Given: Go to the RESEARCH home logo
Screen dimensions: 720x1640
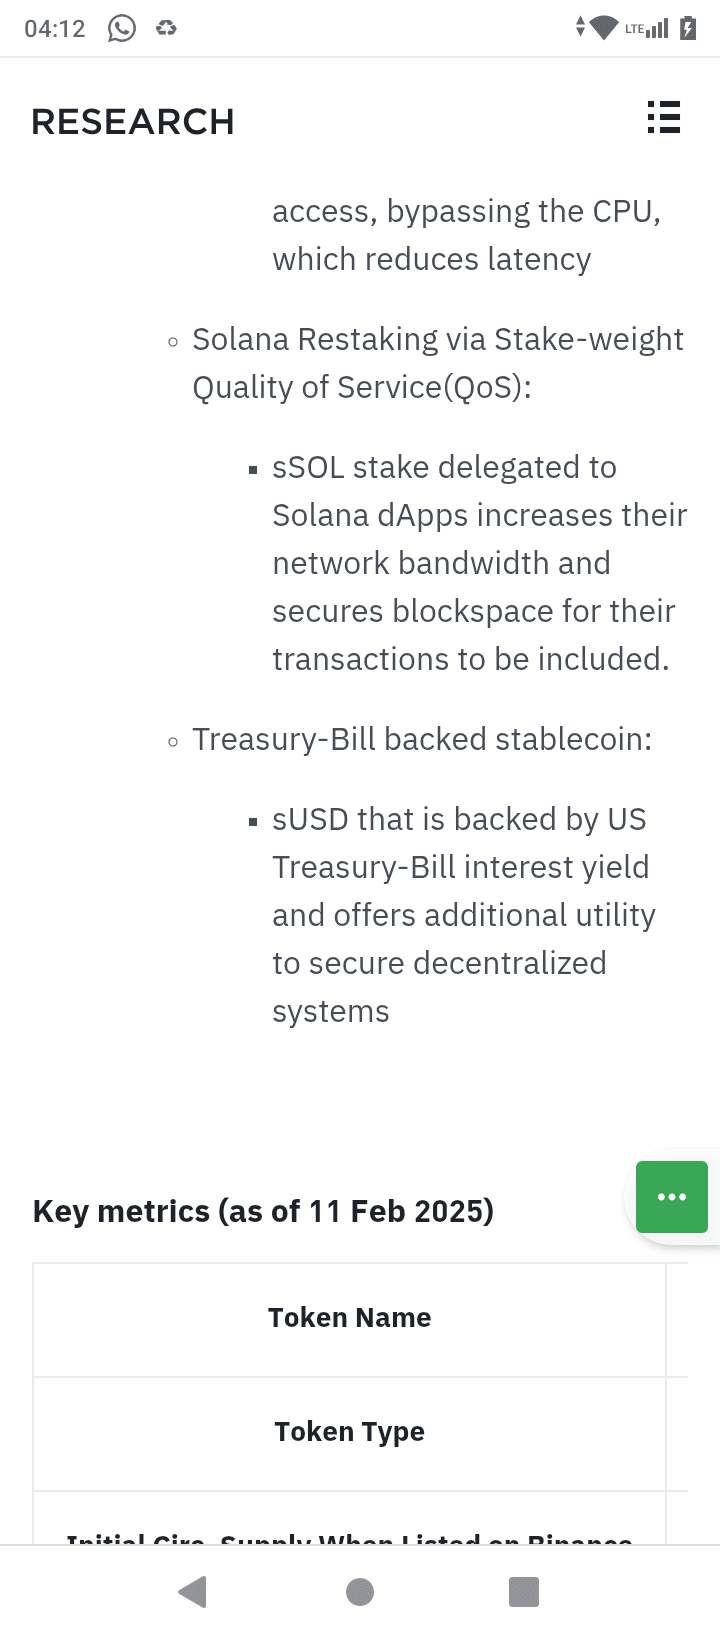Looking at the screenshot, I should (133, 122).
